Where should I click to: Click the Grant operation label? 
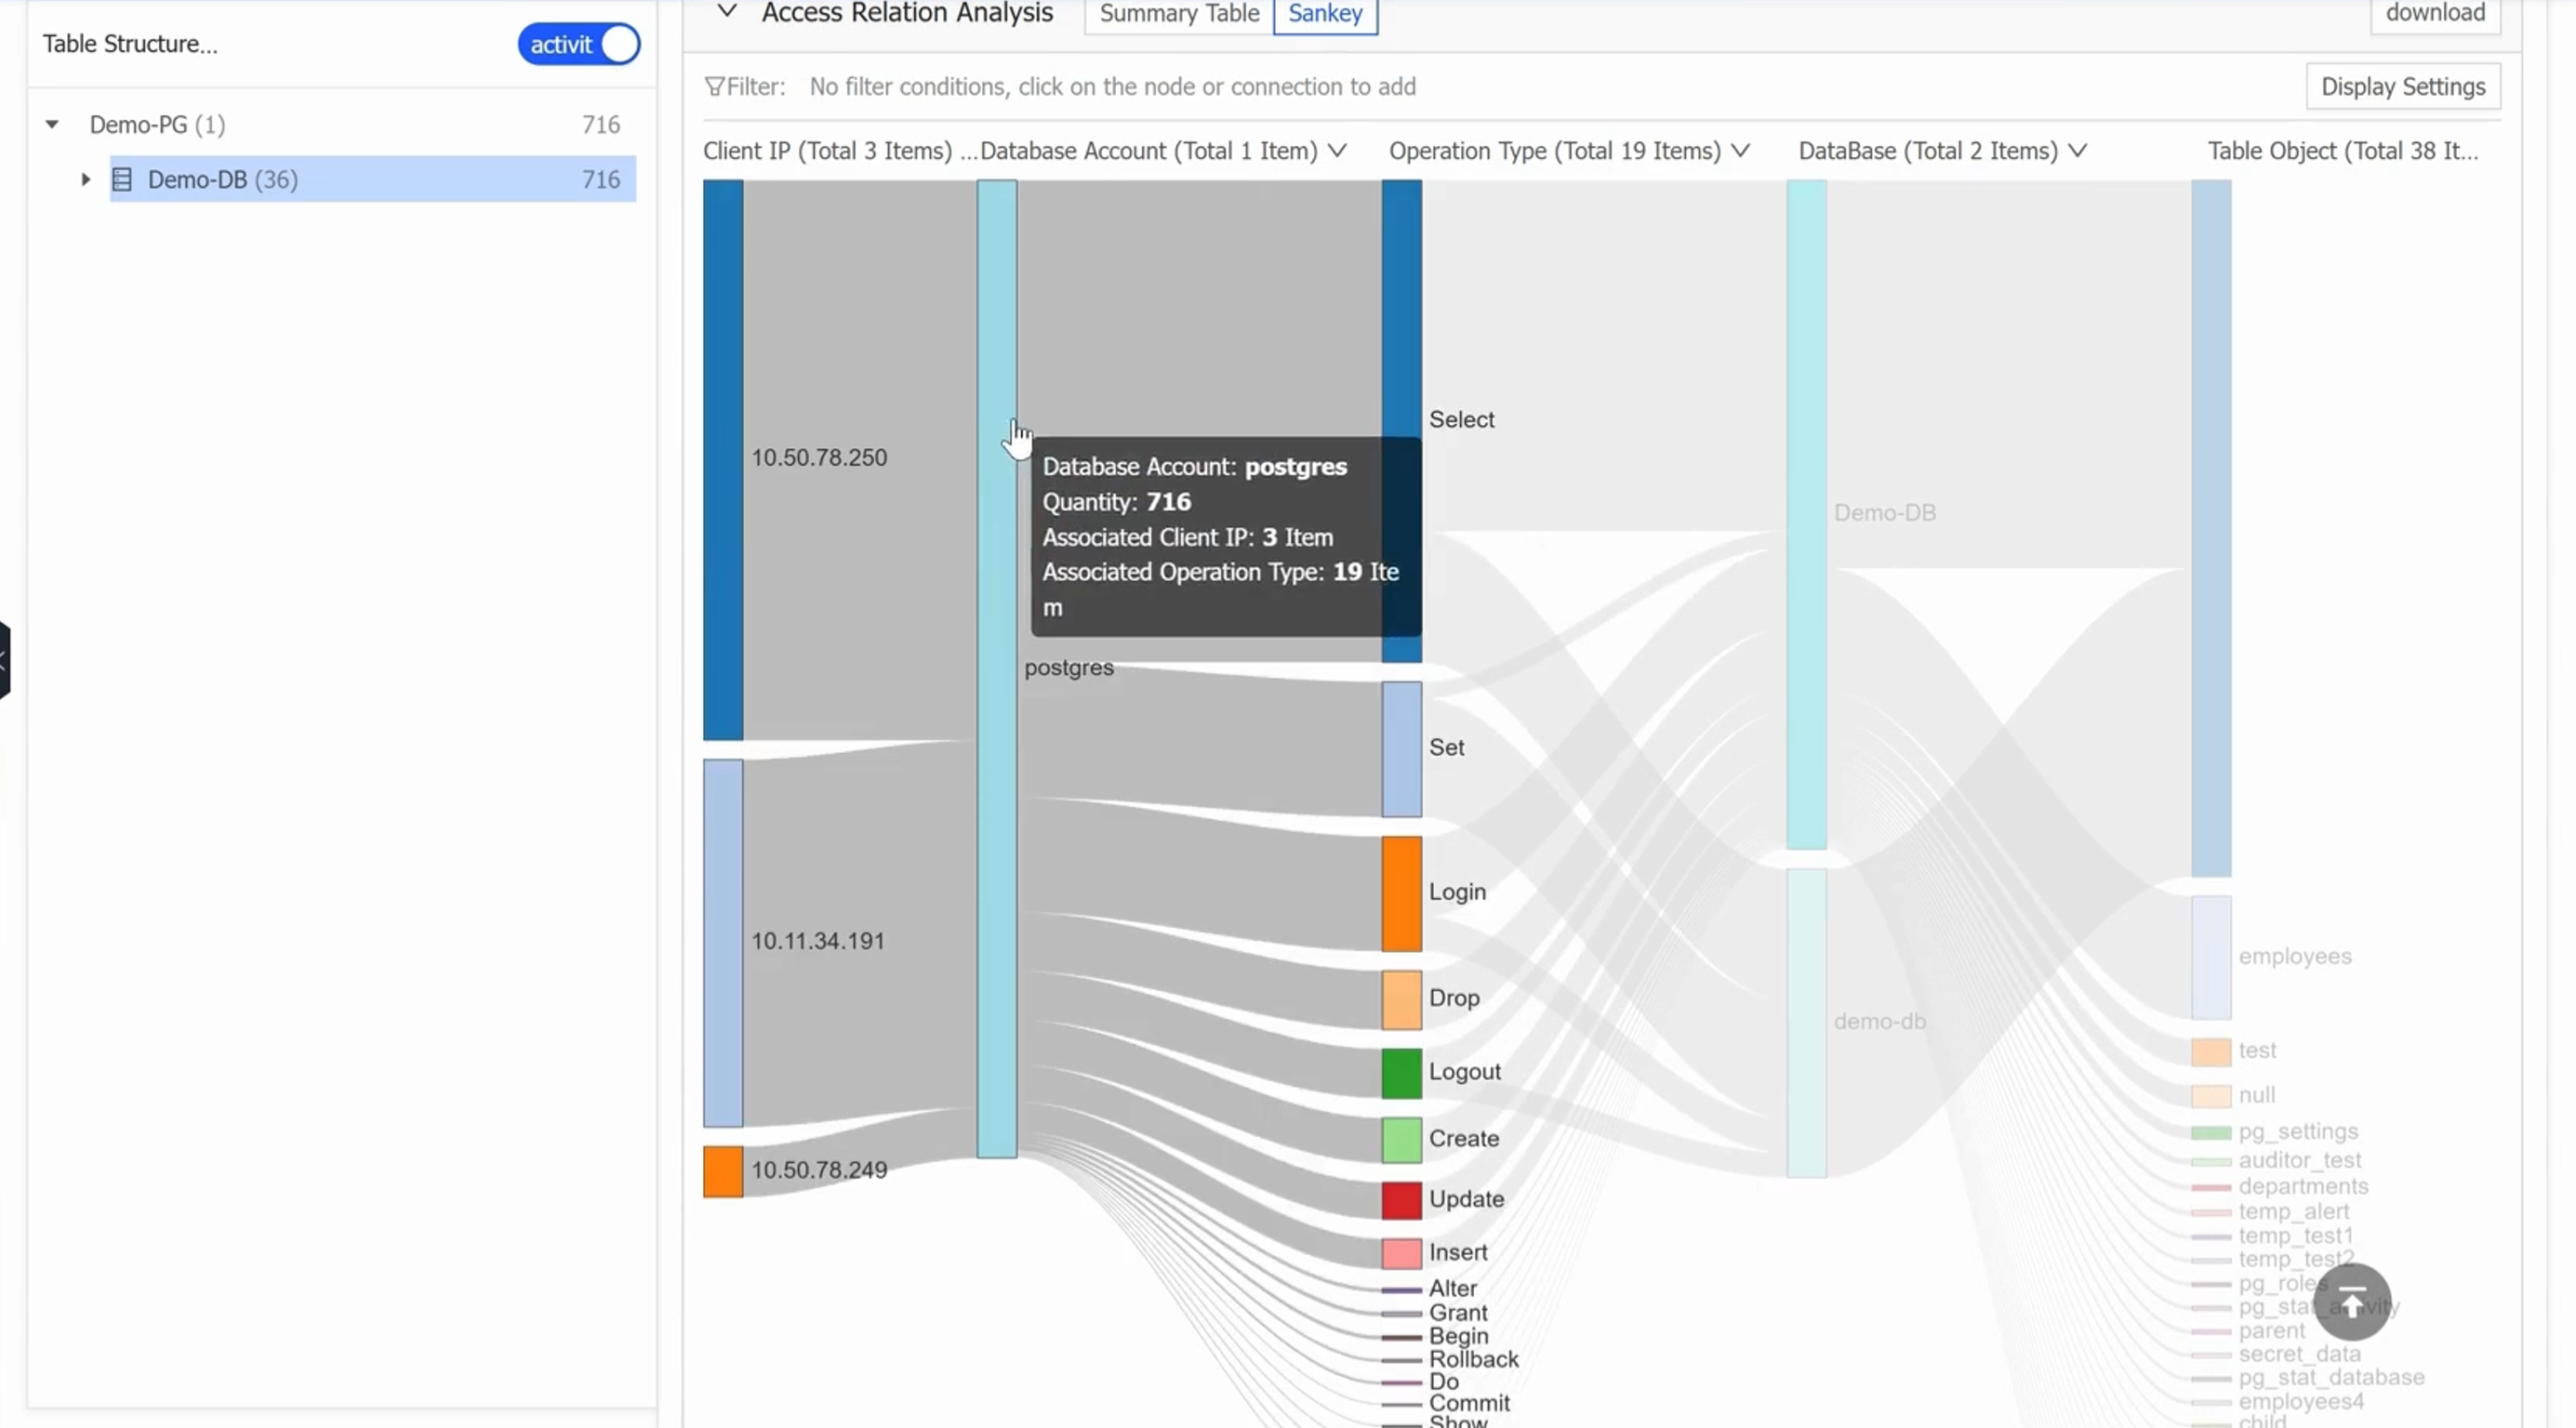coord(1458,1313)
